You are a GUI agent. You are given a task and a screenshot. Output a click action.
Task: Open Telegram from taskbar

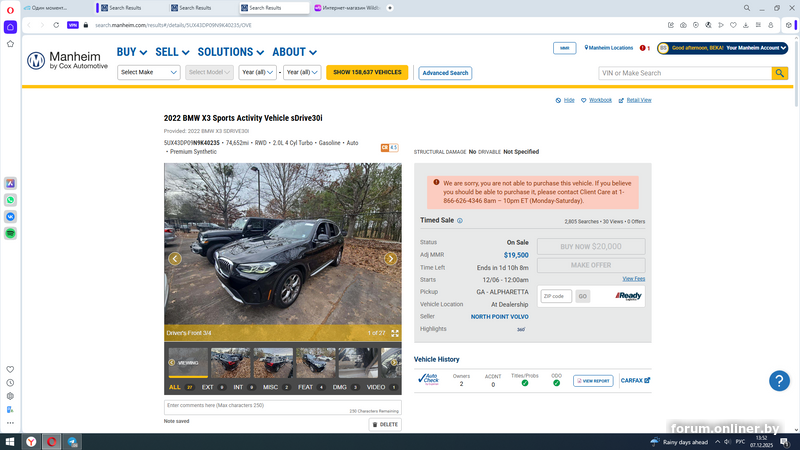click(72, 442)
